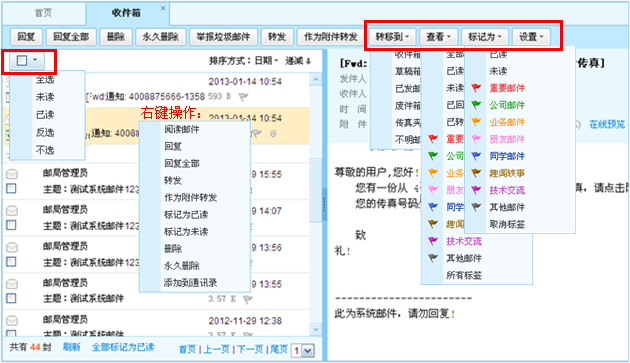Click envelope icon of the 12:38 mail
Screen dimensions: 630x363
[x=12, y=320]
